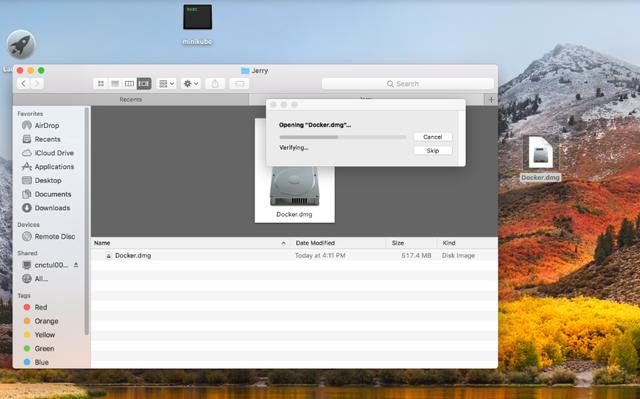
Task: Eject the cnctul00 shared computer
Action: [x=76, y=265]
